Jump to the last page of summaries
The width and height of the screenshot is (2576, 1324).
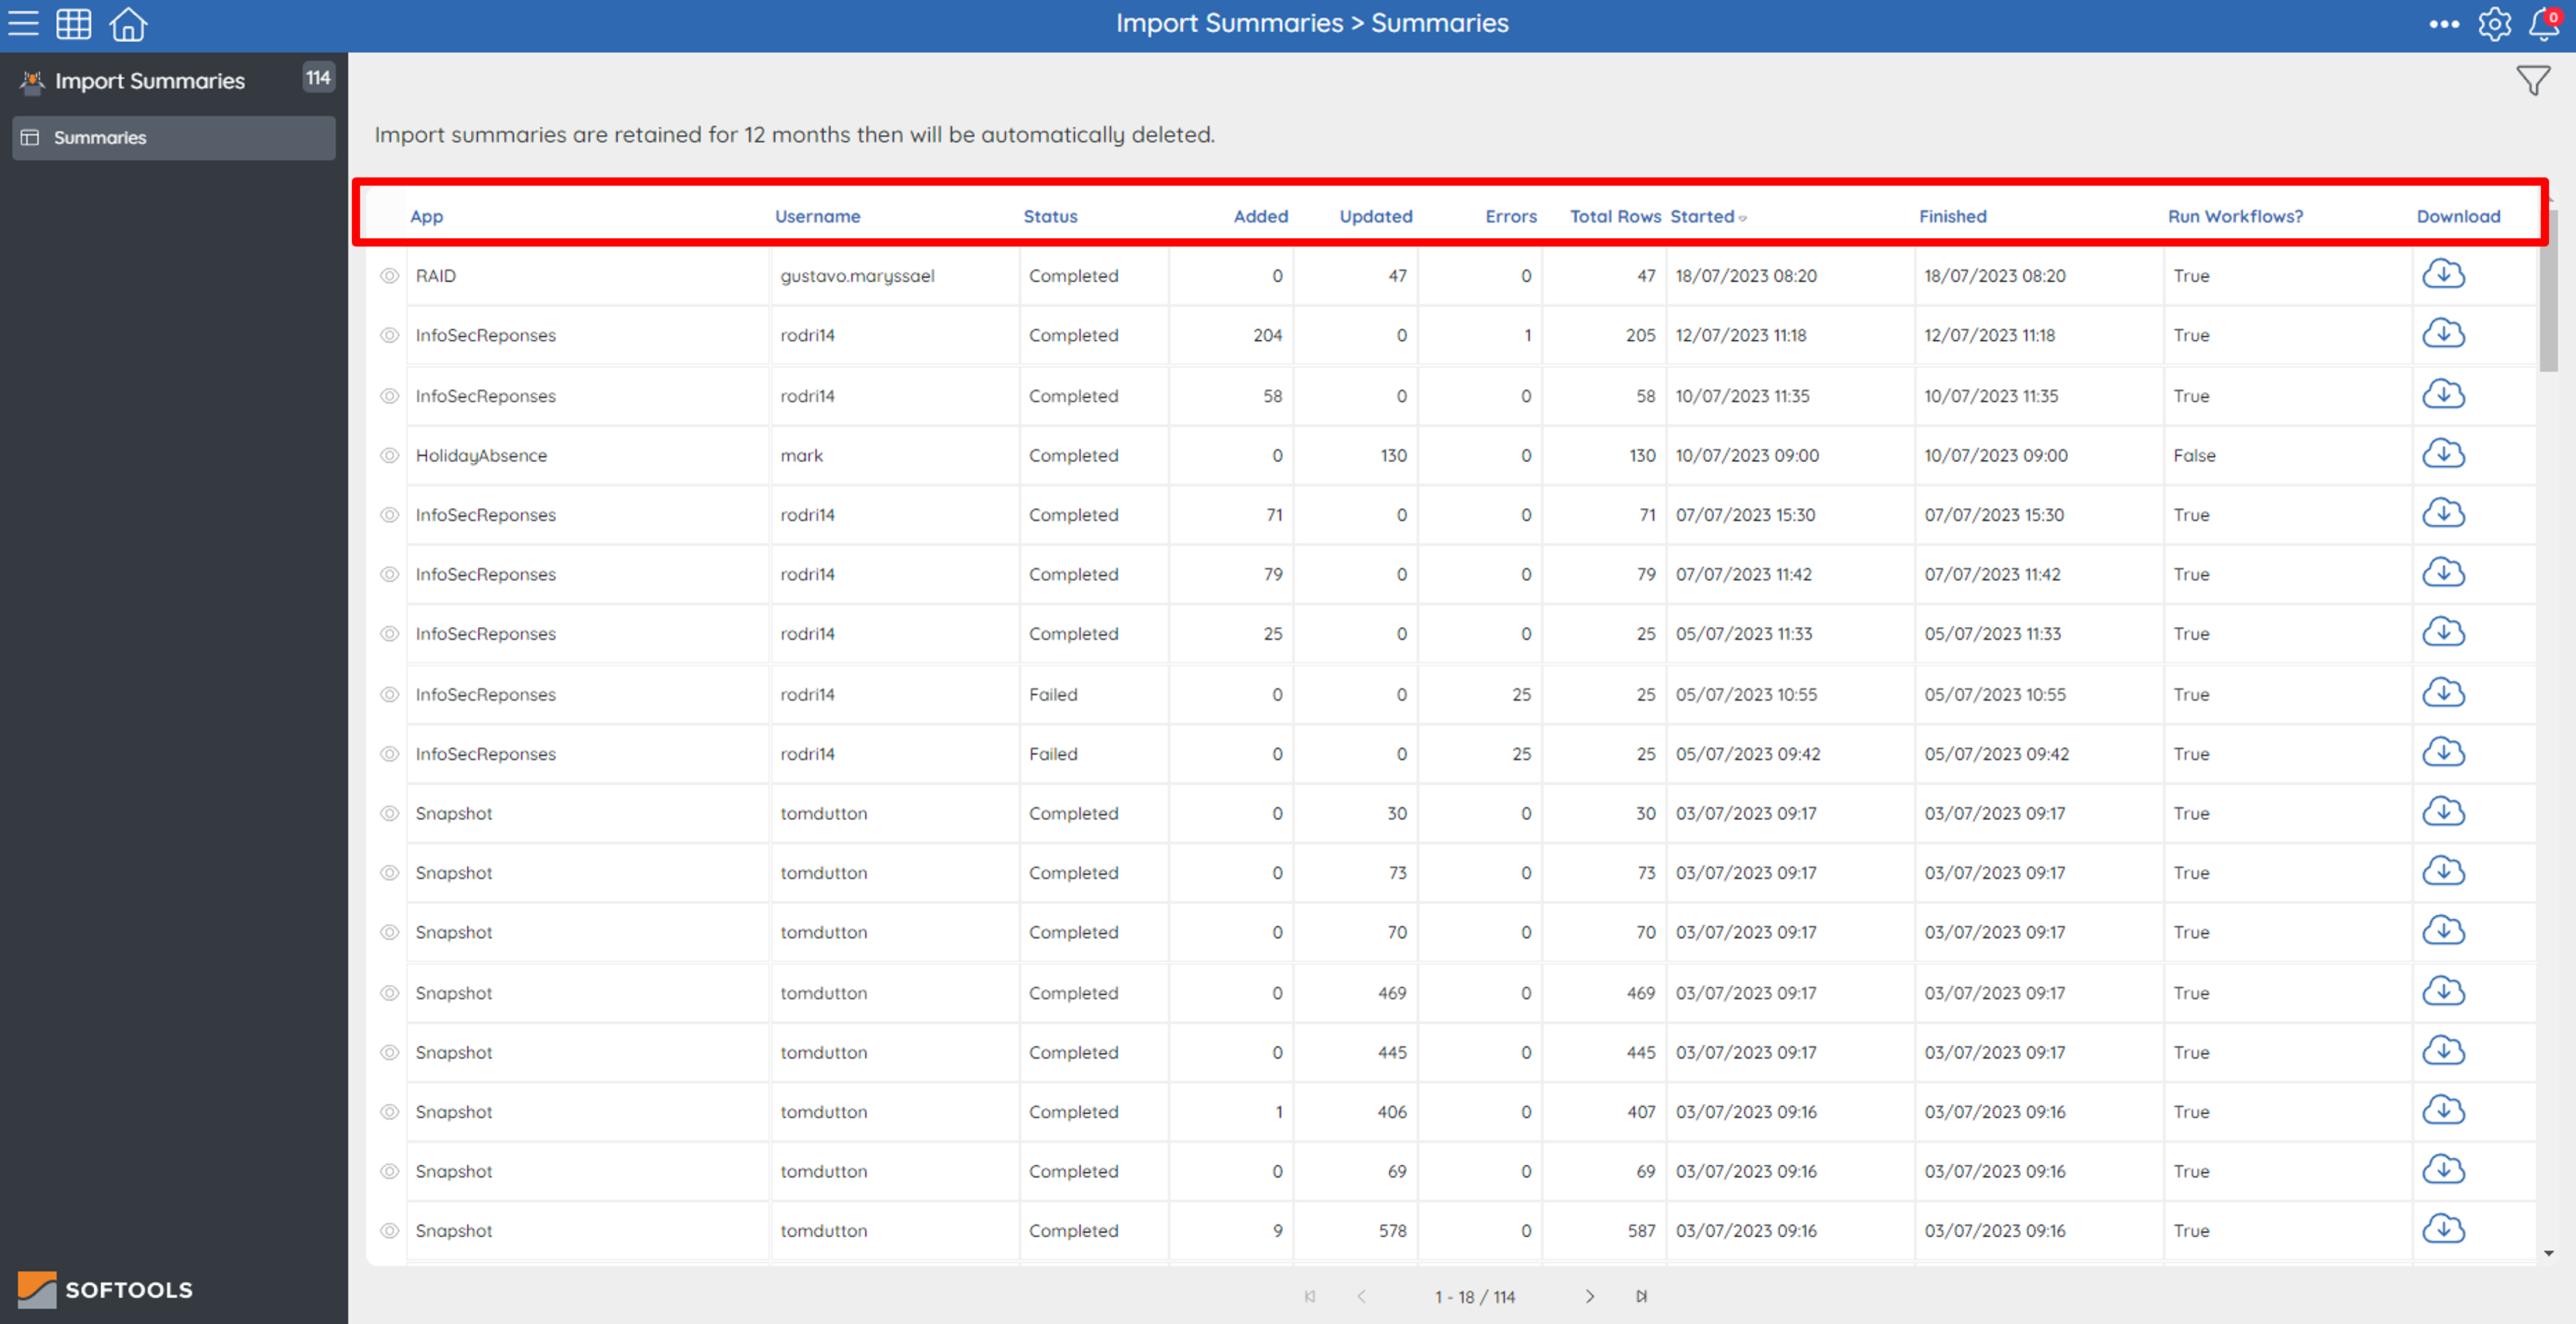[1641, 1296]
